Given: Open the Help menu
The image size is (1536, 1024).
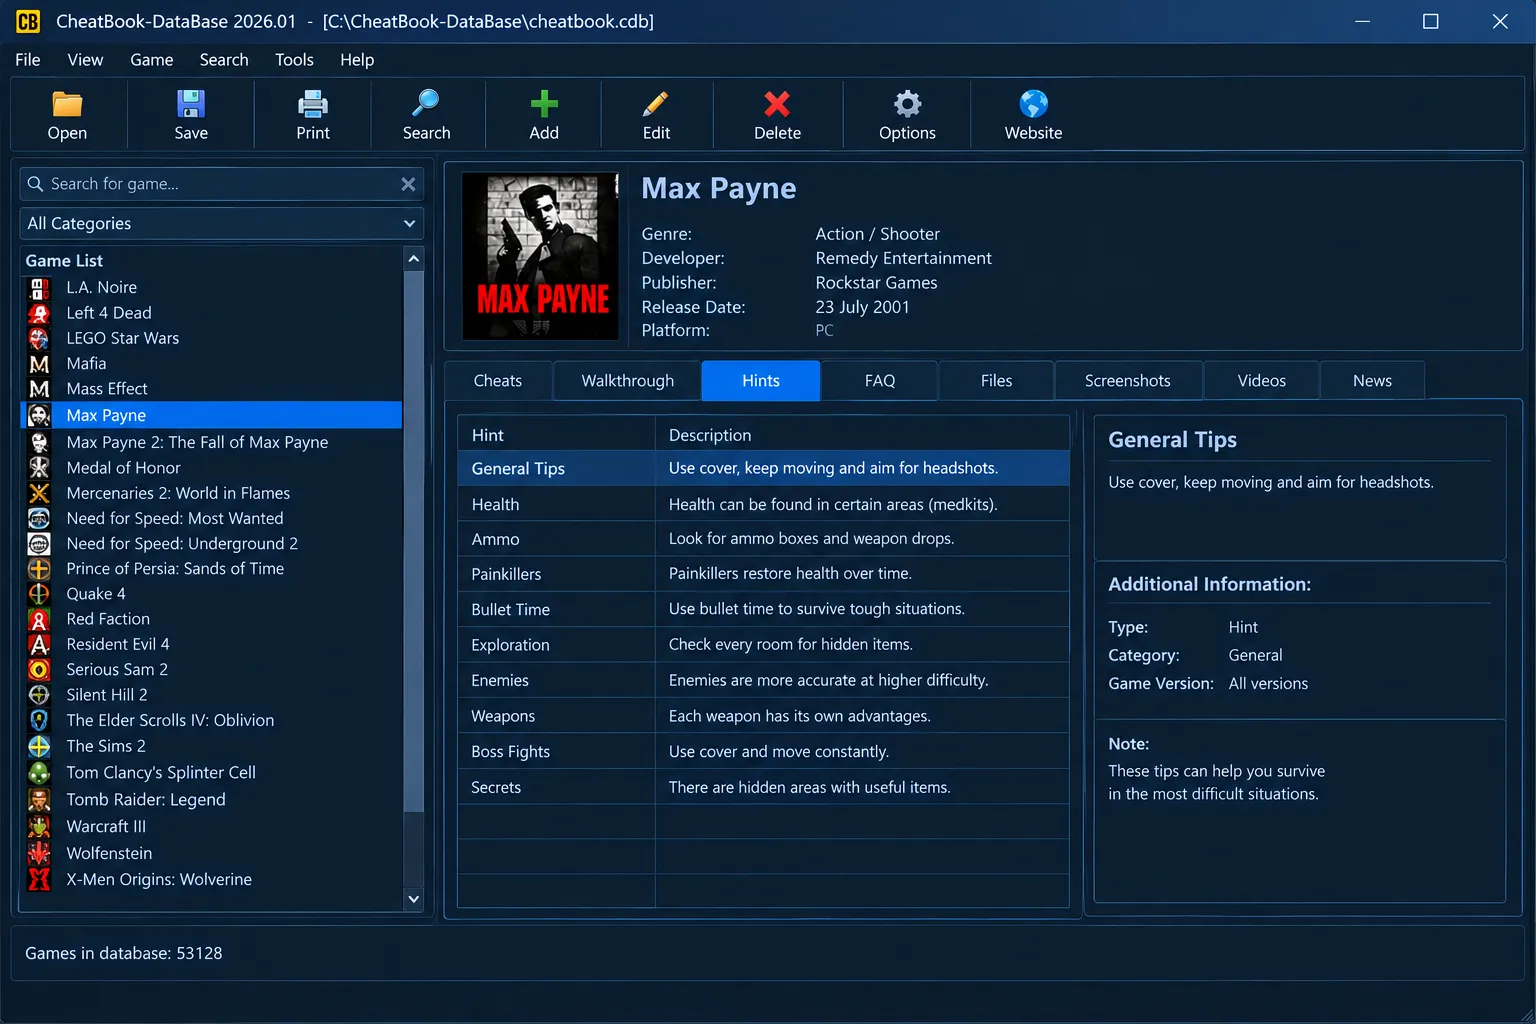Looking at the screenshot, I should [357, 60].
